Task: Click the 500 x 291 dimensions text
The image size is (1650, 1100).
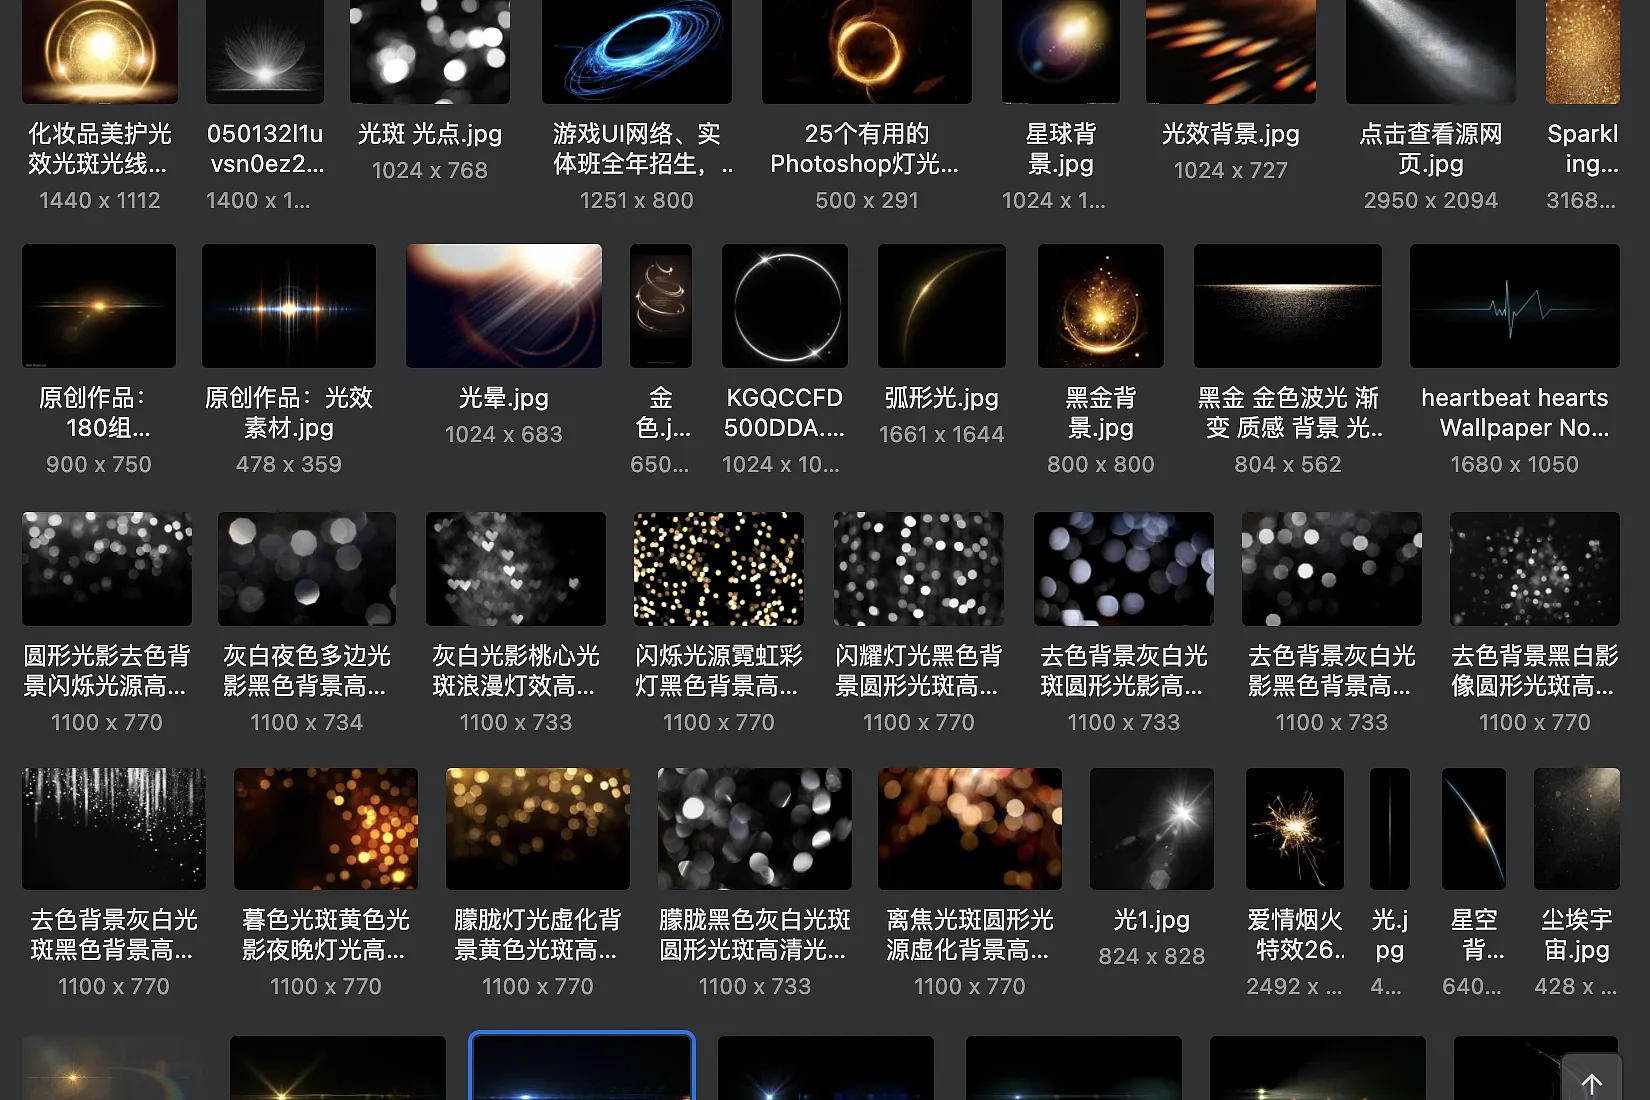Action: click(x=867, y=201)
